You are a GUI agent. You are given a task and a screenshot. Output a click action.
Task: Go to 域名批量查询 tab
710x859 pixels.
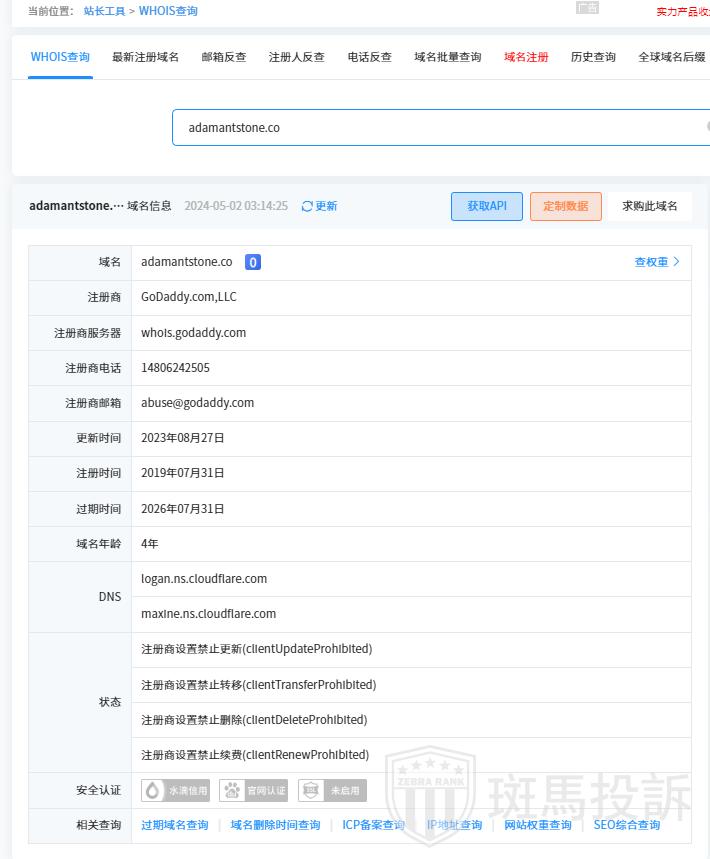click(x=448, y=57)
